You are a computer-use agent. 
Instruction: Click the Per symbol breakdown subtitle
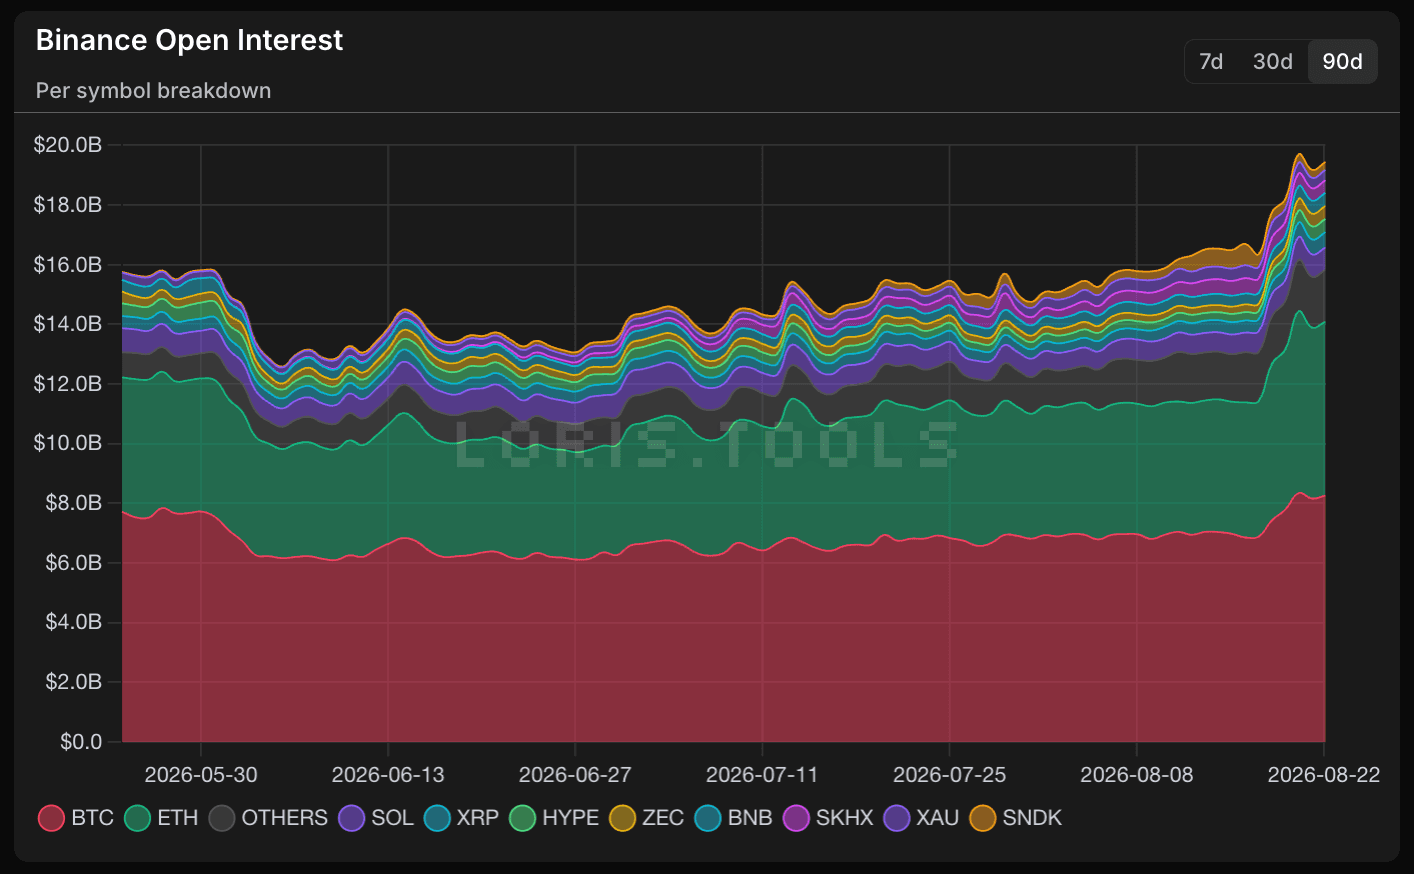[x=153, y=91]
